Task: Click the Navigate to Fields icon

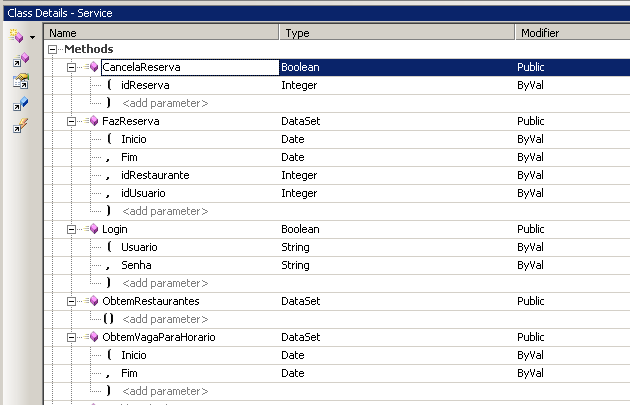Action: pyautogui.click(x=20, y=103)
